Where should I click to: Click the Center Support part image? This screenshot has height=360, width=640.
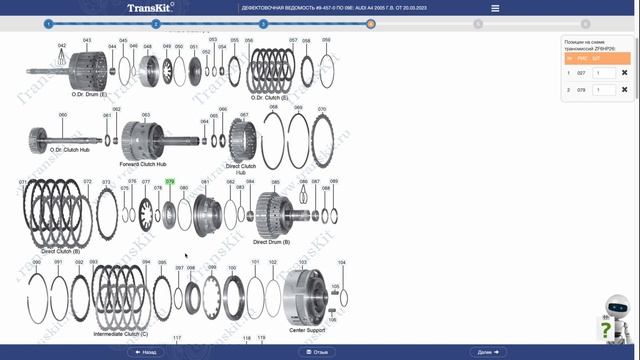point(305,297)
